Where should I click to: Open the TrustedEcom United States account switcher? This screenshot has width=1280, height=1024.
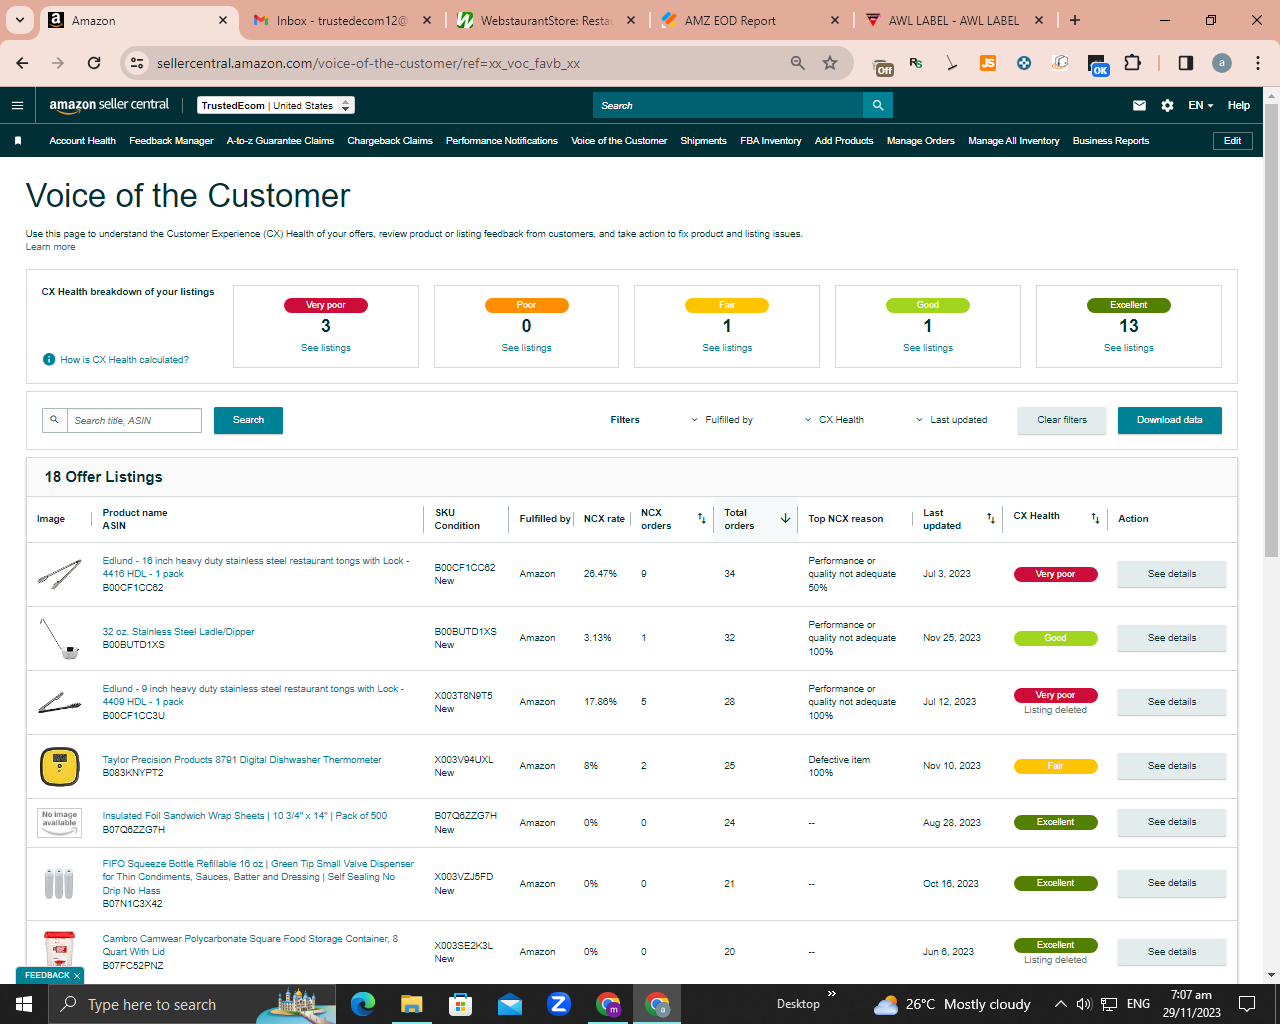click(x=276, y=105)
